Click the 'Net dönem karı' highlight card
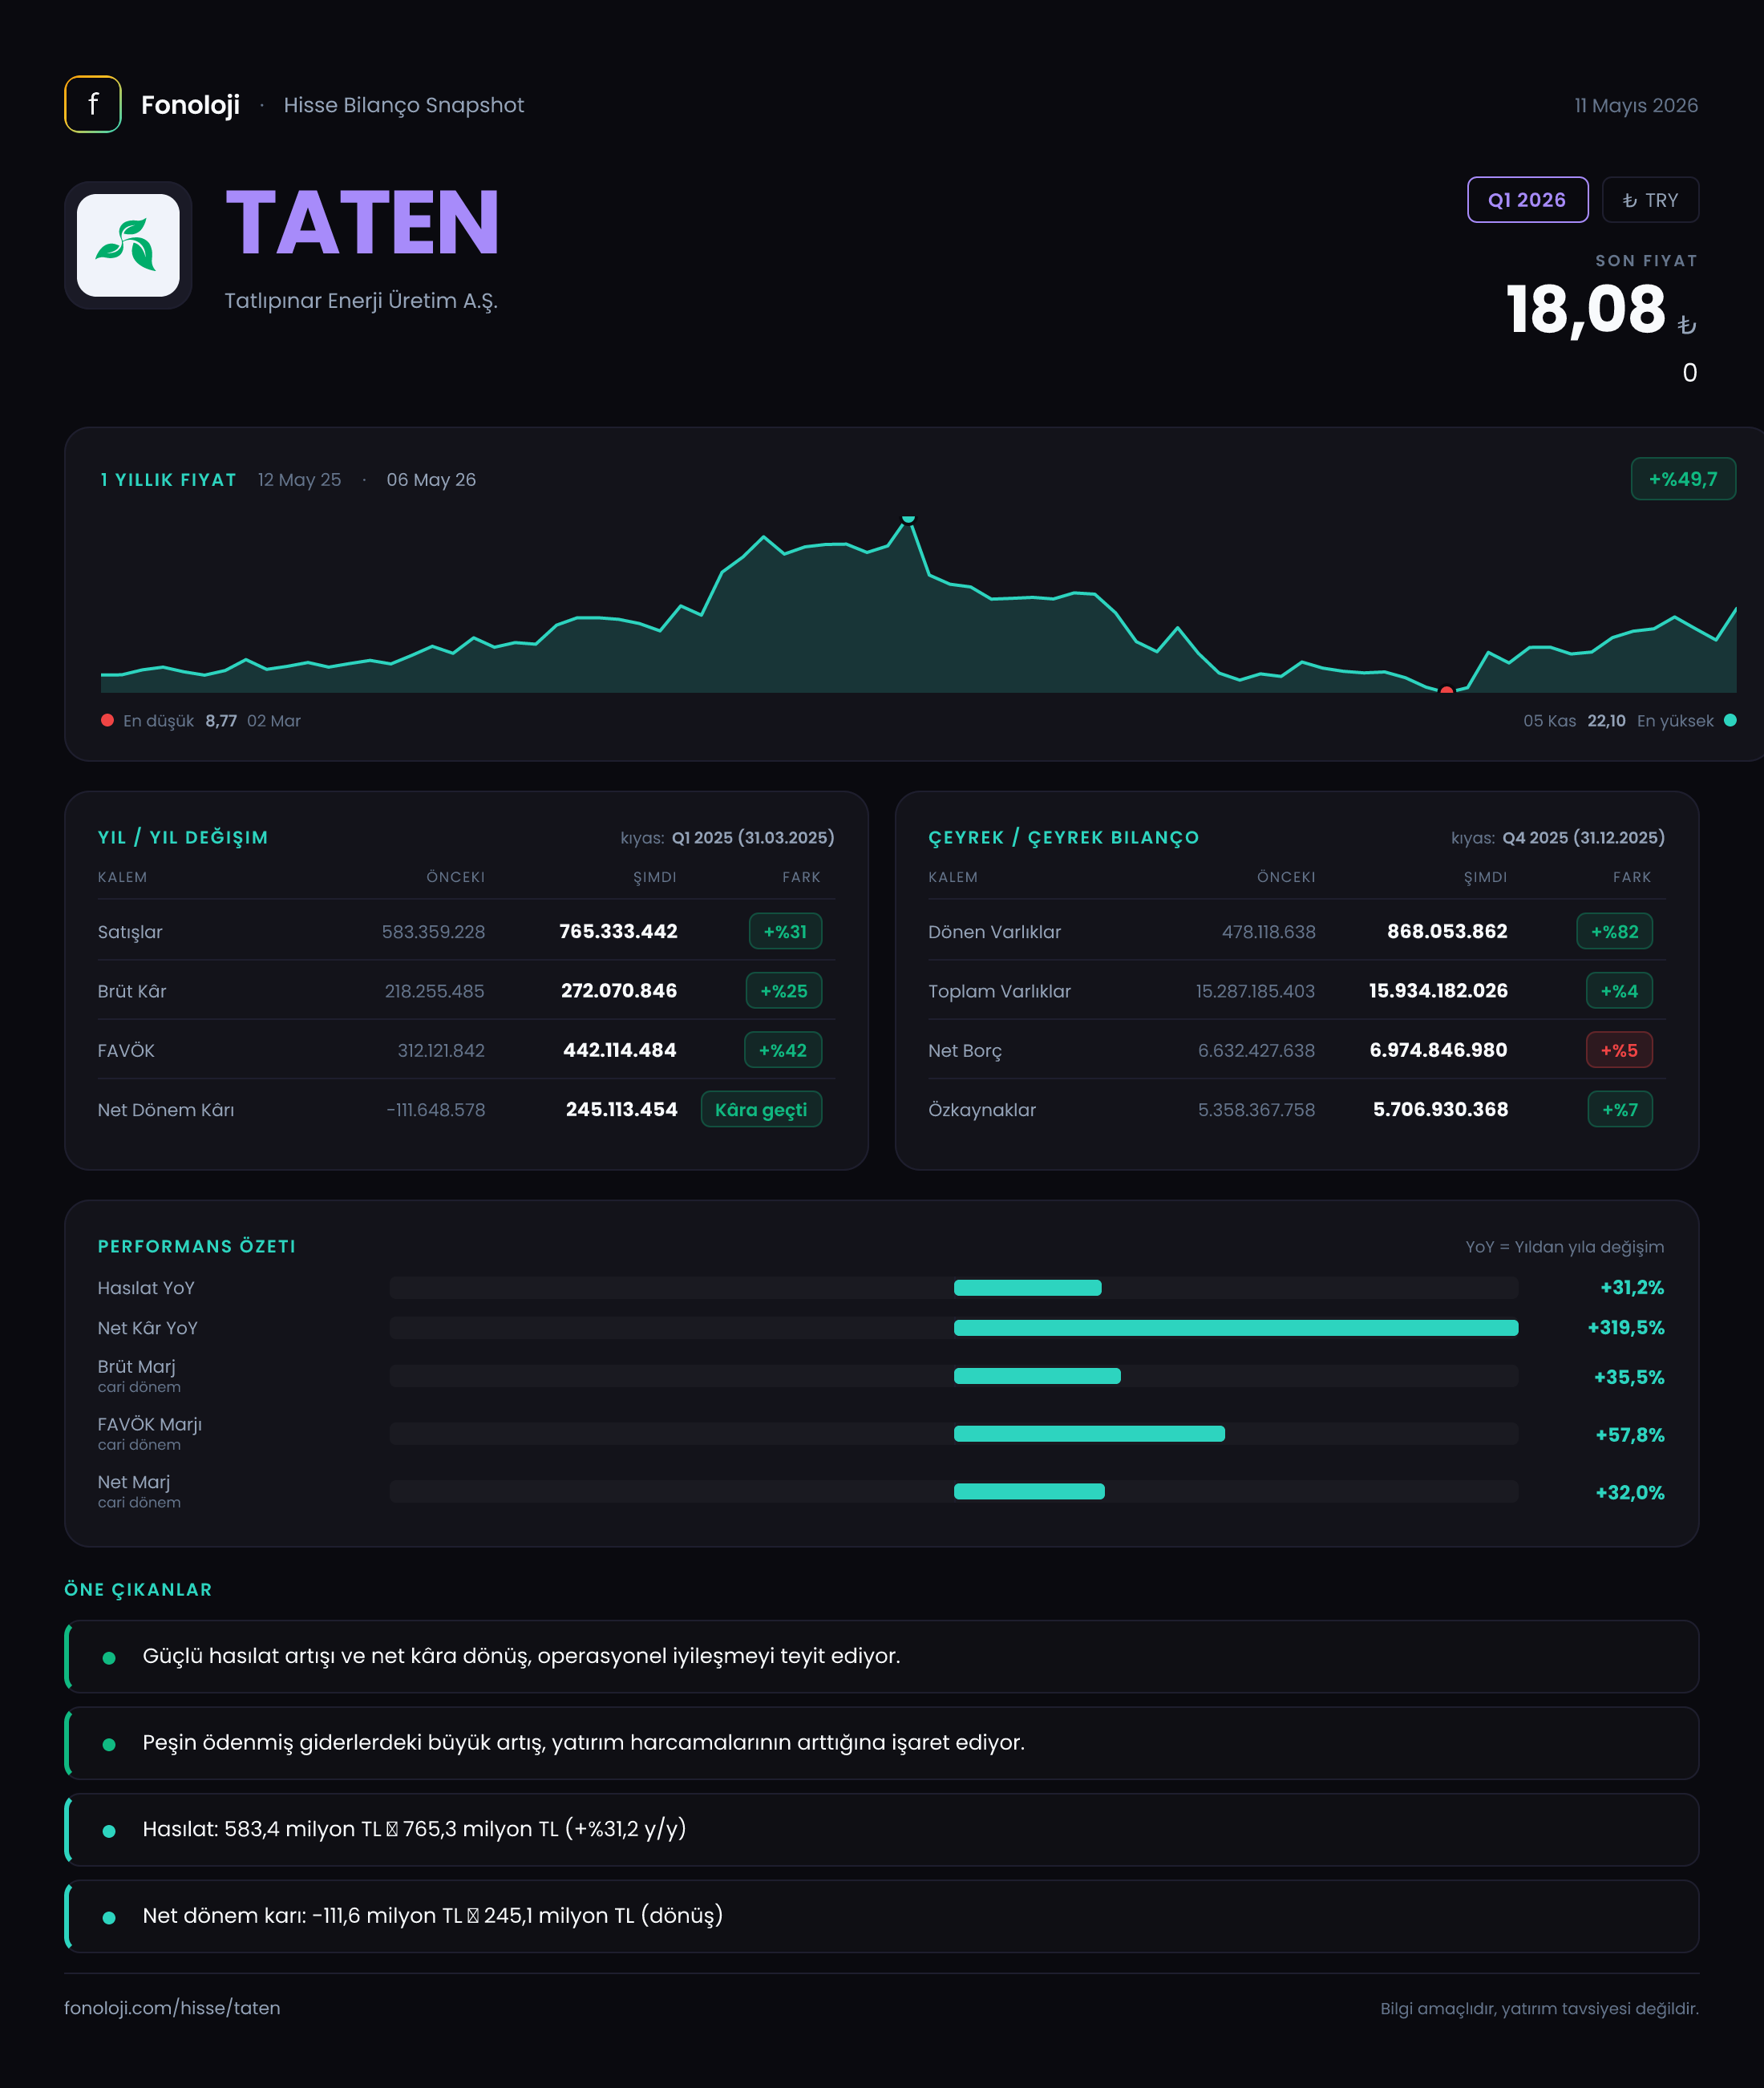 (882, 1916)
